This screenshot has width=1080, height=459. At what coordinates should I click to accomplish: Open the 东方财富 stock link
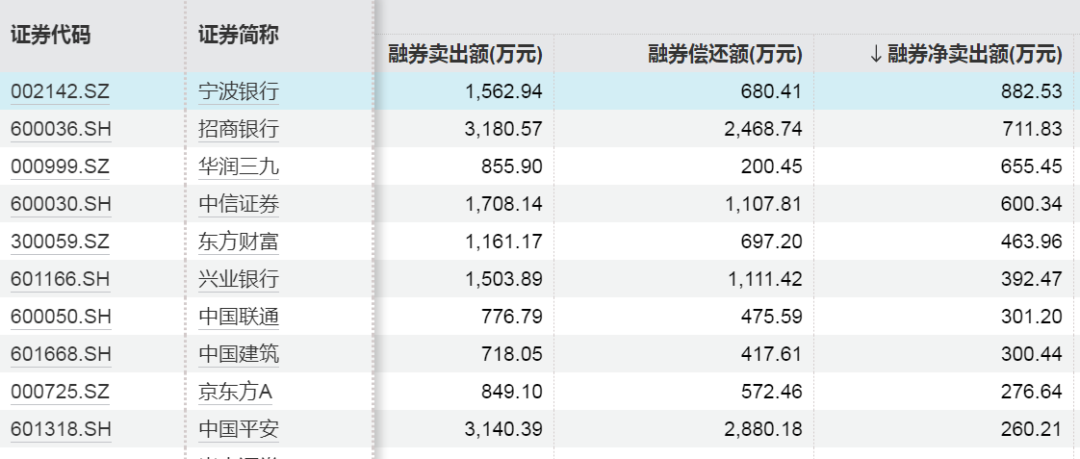238,242
